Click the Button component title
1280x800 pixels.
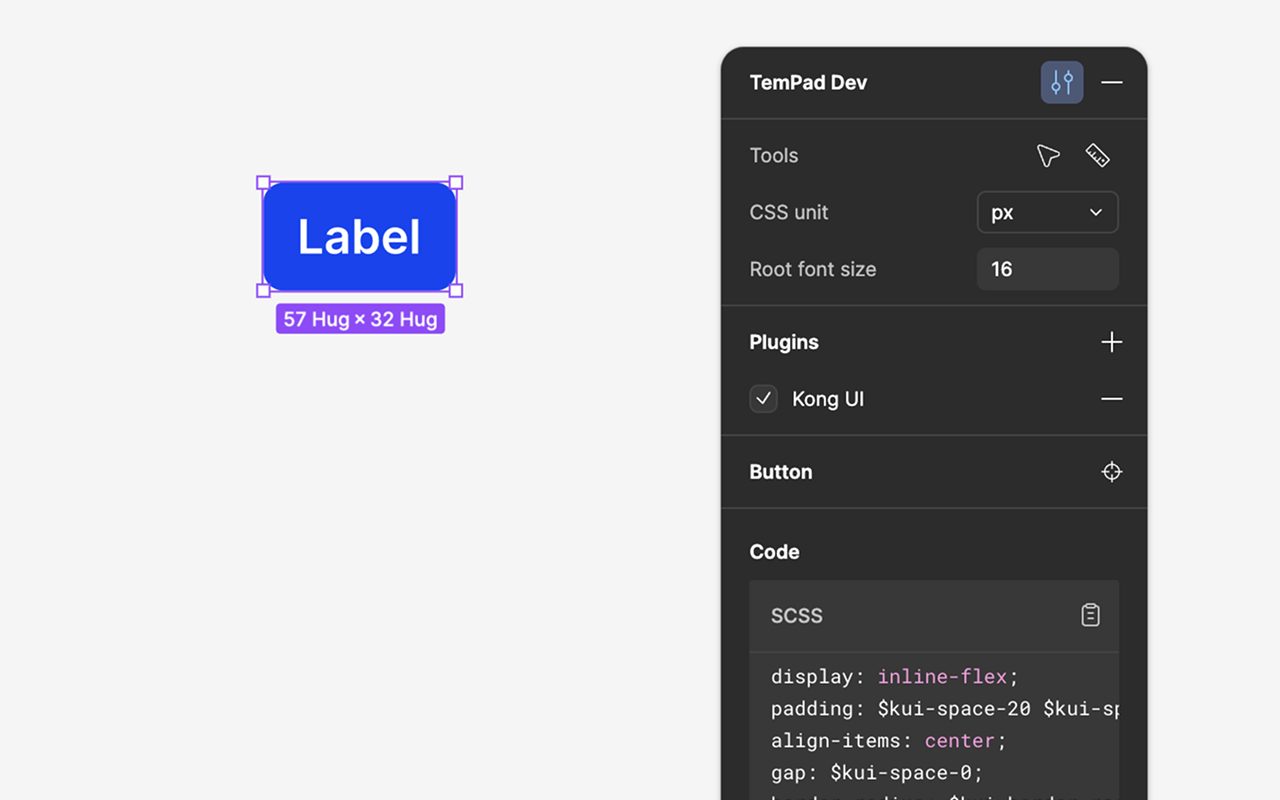click(780, 471)
